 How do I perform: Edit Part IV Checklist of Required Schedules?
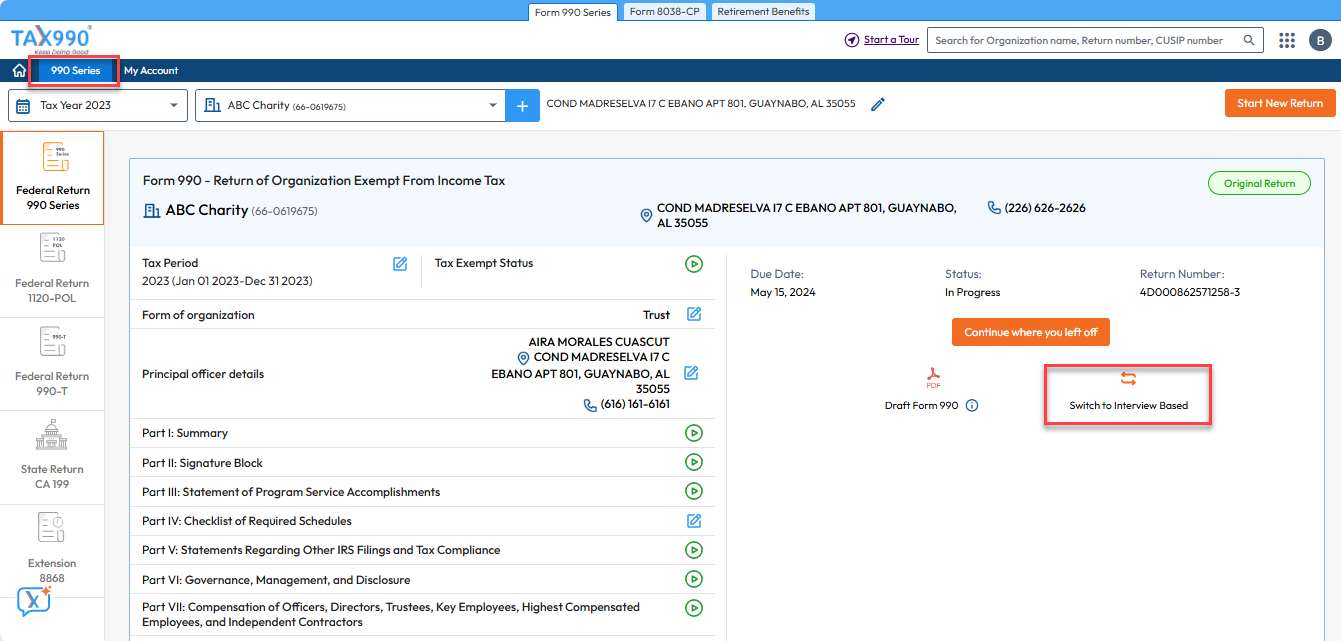click(694, 521)
